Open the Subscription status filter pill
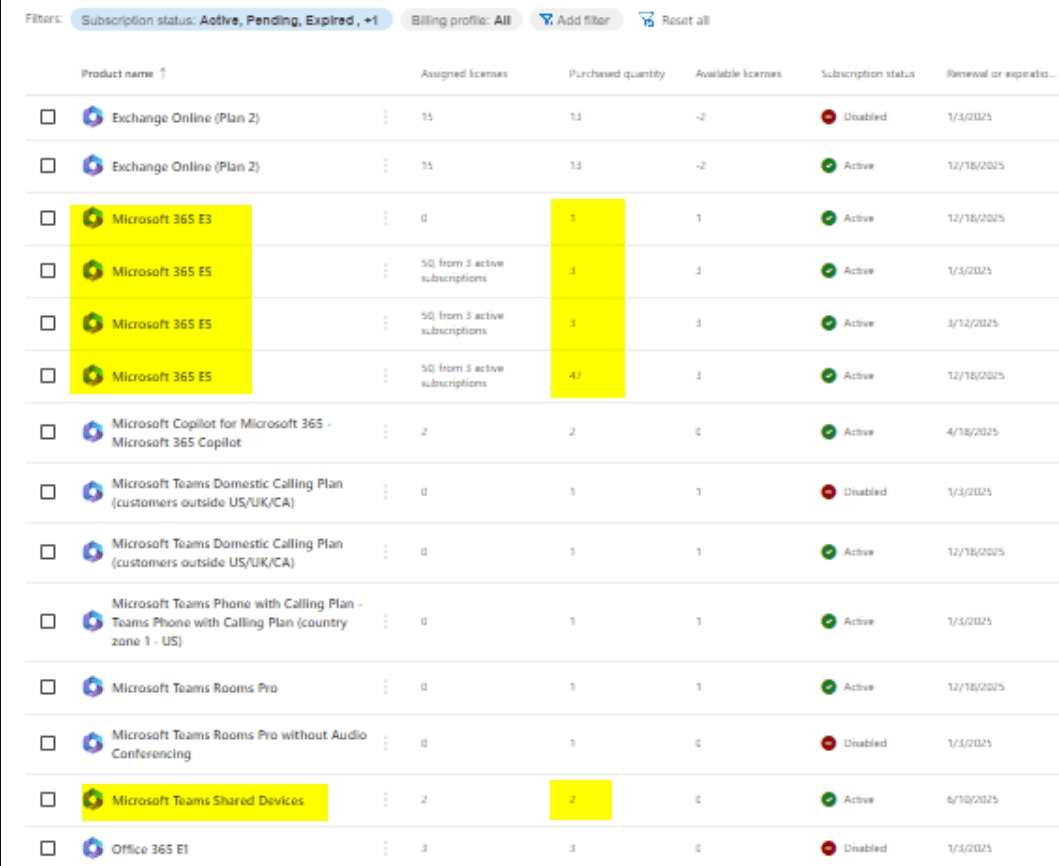The width and height of the screenshot is (1059, 866). pyautogui.click(x=232, y=20)
